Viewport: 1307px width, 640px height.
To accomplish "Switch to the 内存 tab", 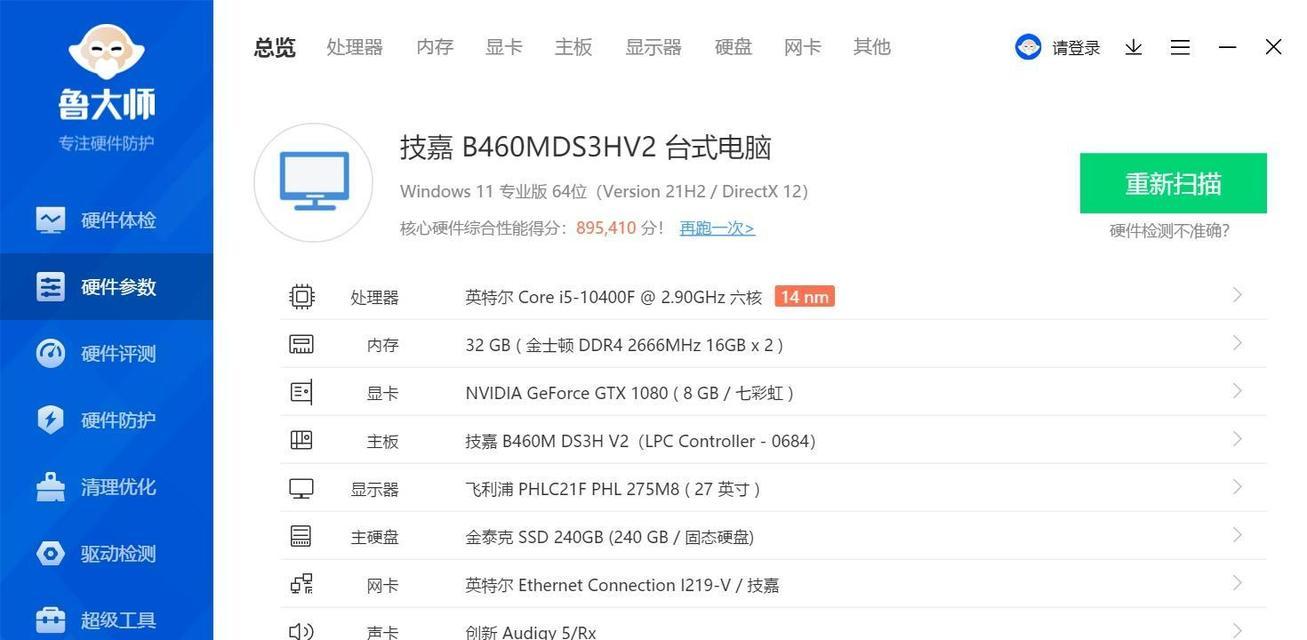I will (x=435, y=47).
